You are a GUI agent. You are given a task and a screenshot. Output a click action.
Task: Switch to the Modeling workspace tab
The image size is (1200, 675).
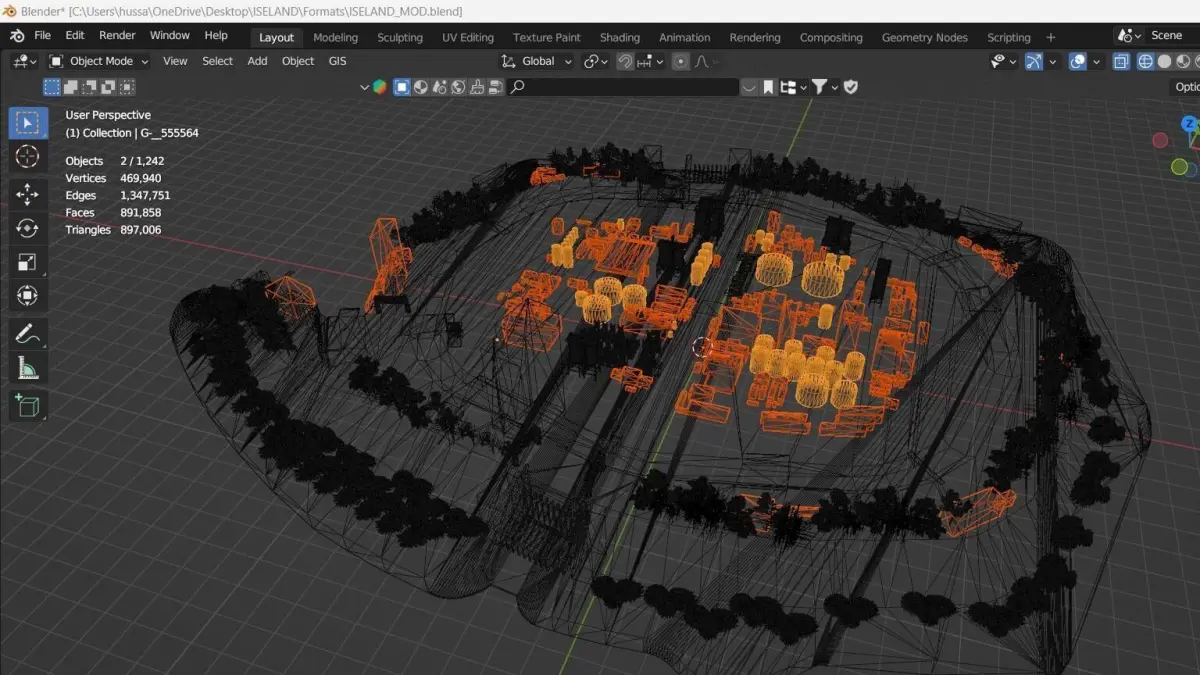[x=335, y=37]
